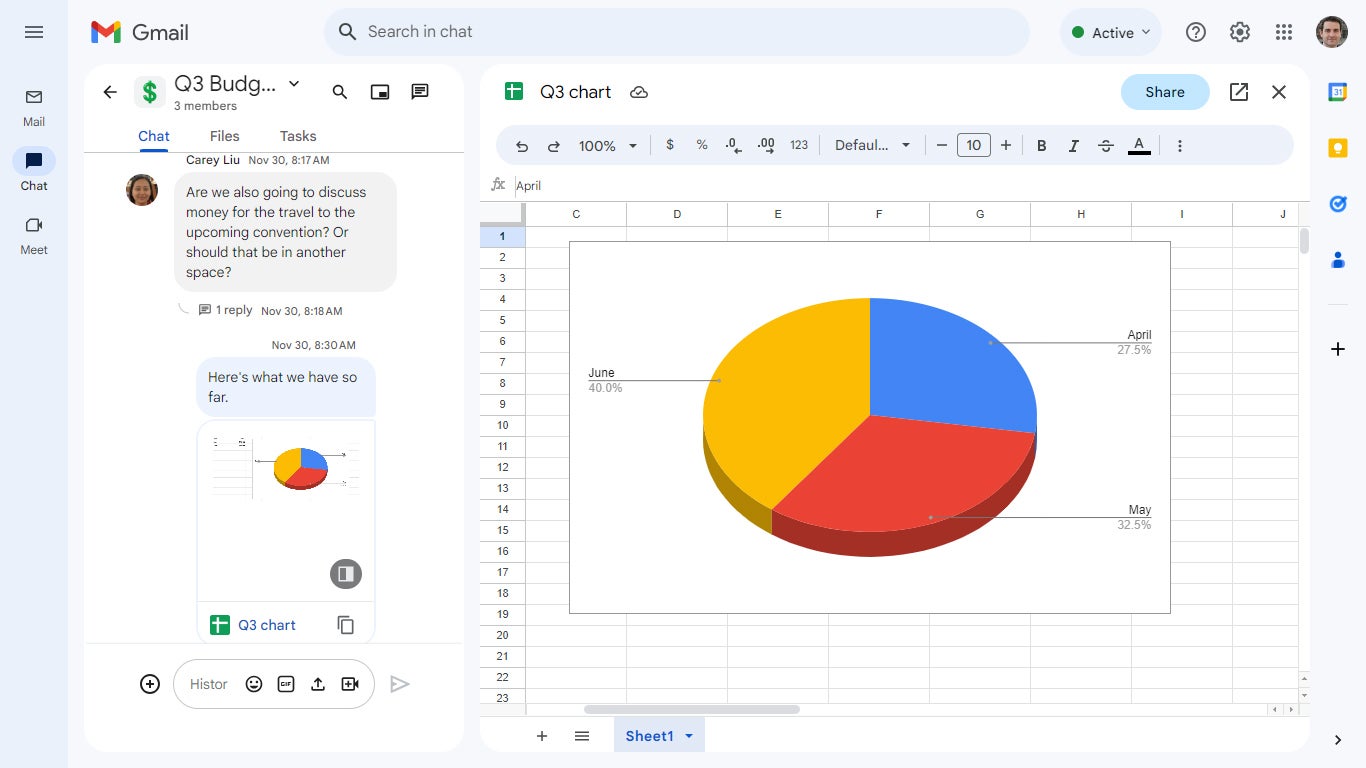Viewport: 1366px width, 768px height.
Task: Click the Gmail logo
Action: point(139,32)
